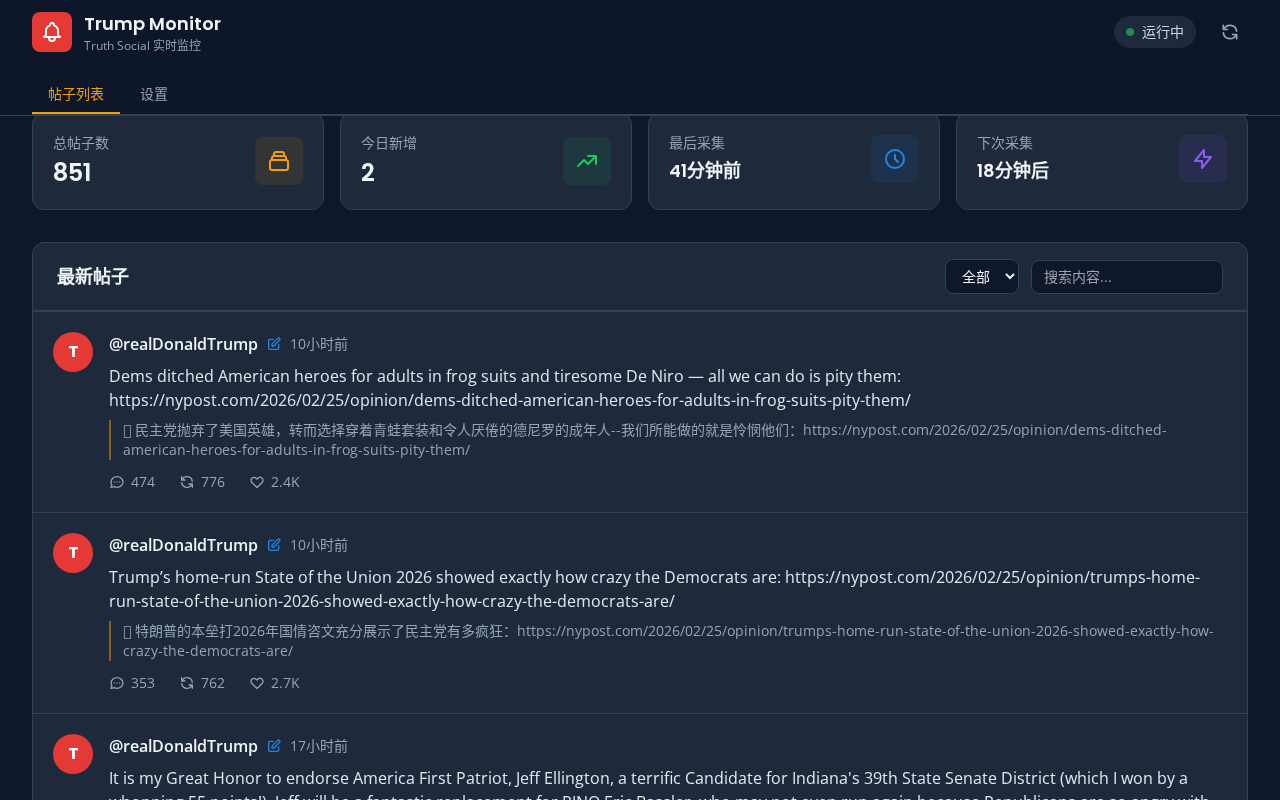
Task: Click the Truth Social 实时监控 subtitle
Action: (142, 46)
